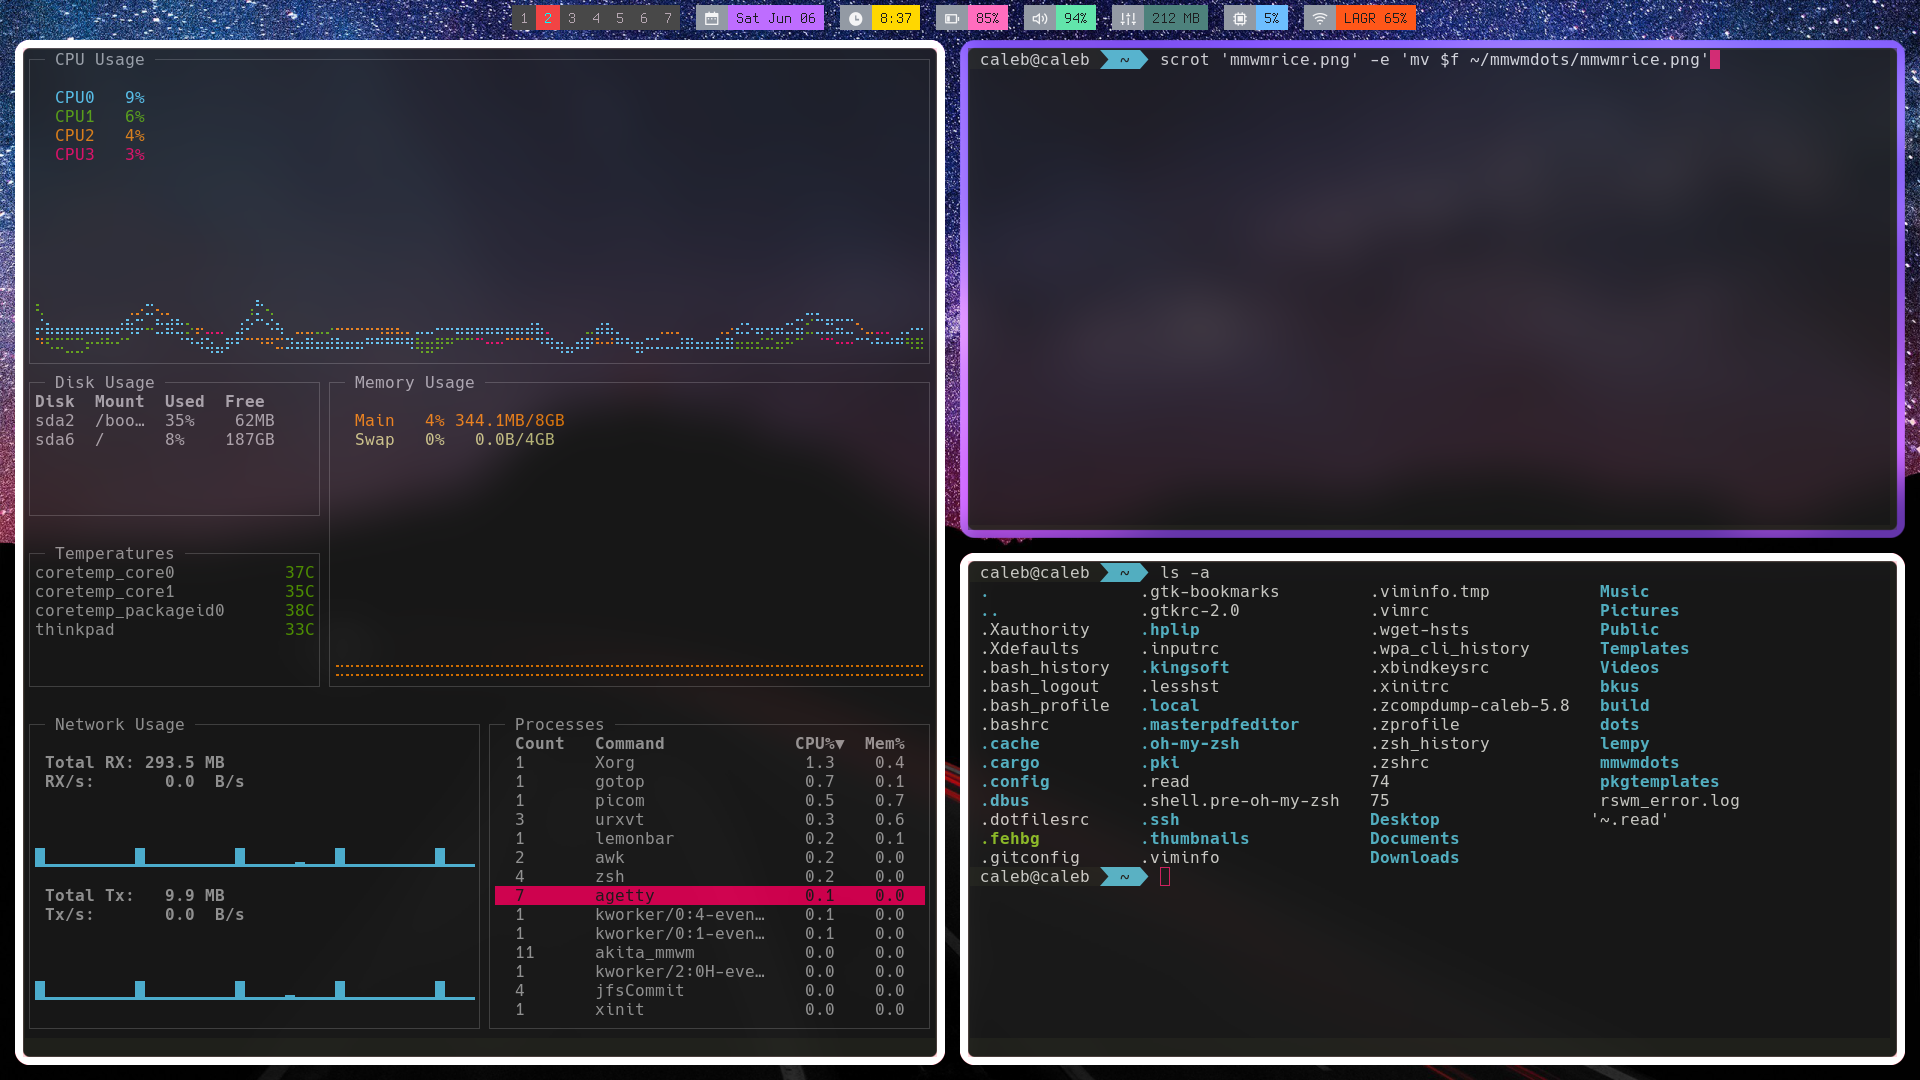The height and width of the screenshot is (1080, 1920).
Task: Click the Mem% column header
Action: 884,744
